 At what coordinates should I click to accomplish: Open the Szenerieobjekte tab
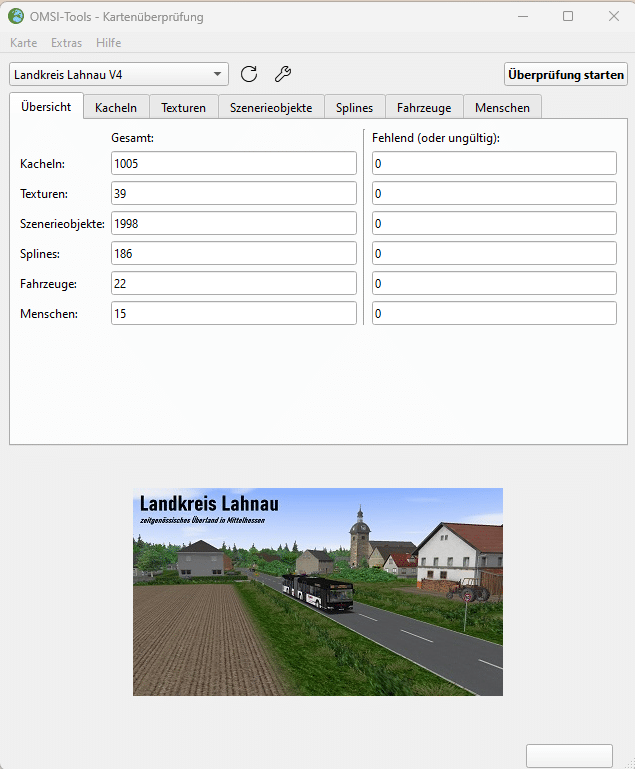pyautogui.click(x=271, y=107)
